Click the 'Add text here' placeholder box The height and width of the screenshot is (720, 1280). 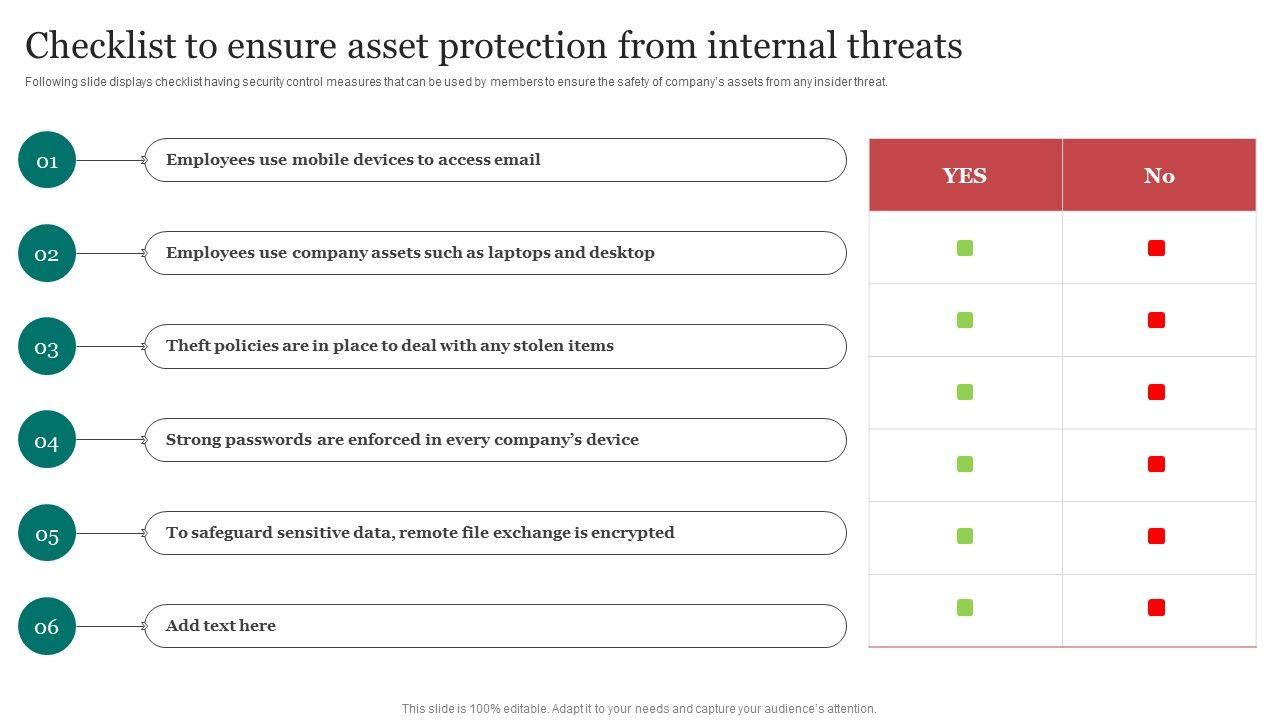pyautogui.click(x=495, y=626)
